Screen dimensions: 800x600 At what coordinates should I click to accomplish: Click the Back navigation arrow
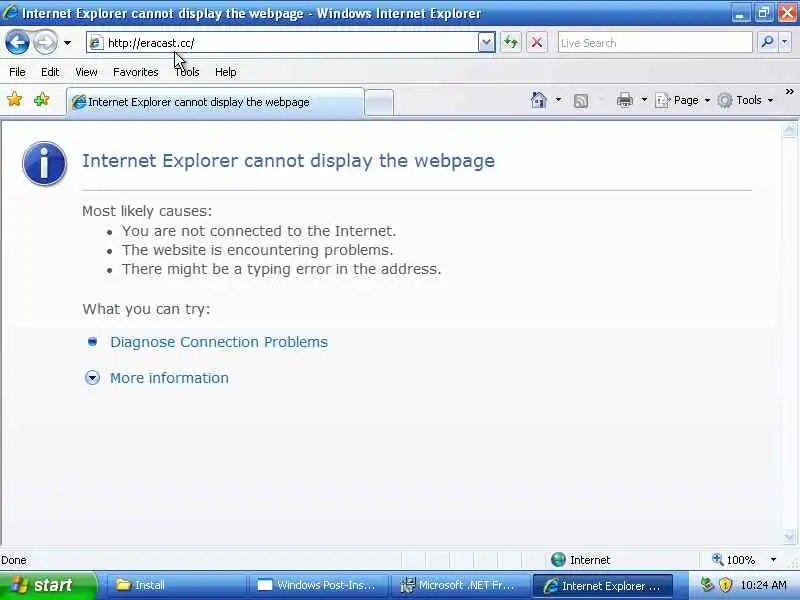coord(17,42)
